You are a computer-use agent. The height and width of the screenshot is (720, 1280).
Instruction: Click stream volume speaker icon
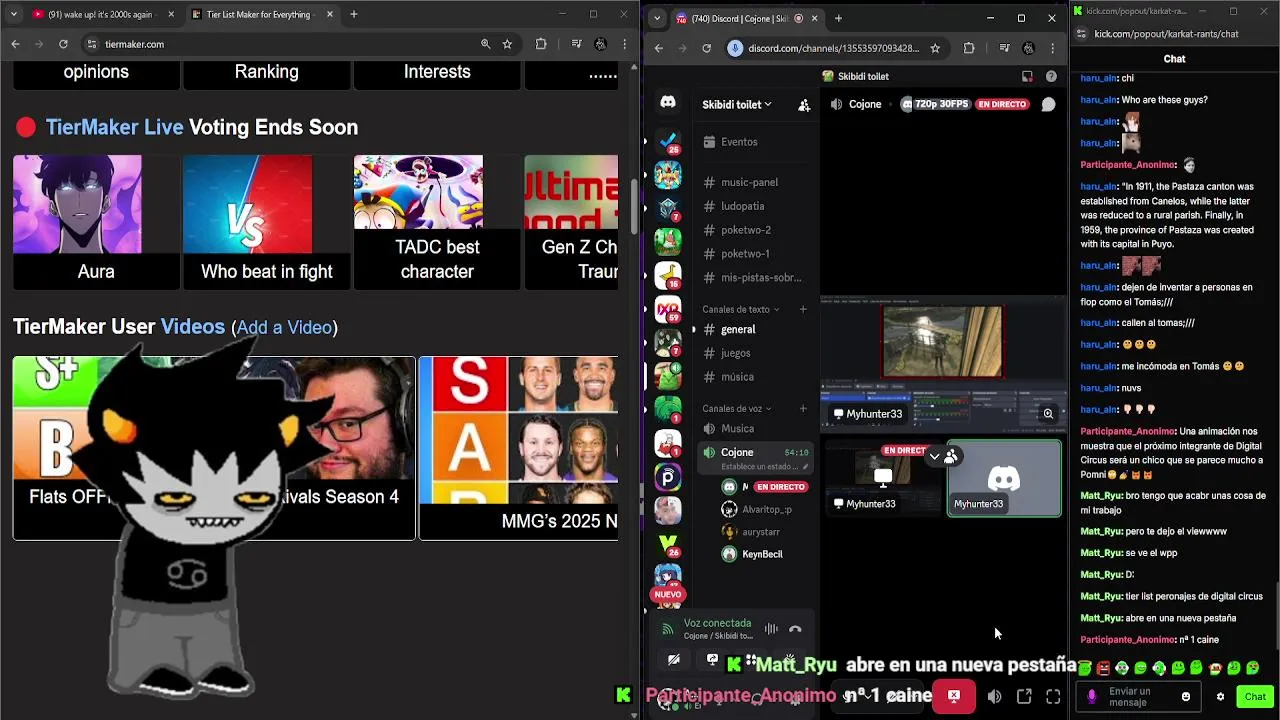click(x=994, y=697)
